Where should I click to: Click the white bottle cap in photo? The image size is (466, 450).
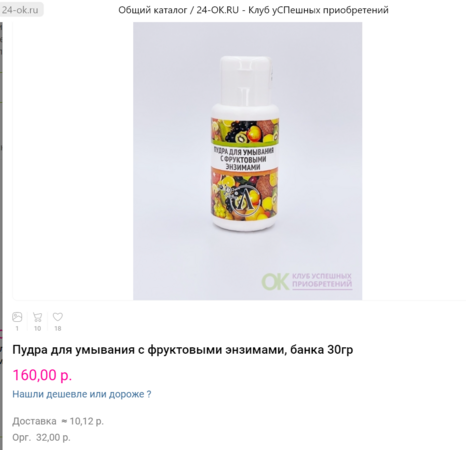245,80
